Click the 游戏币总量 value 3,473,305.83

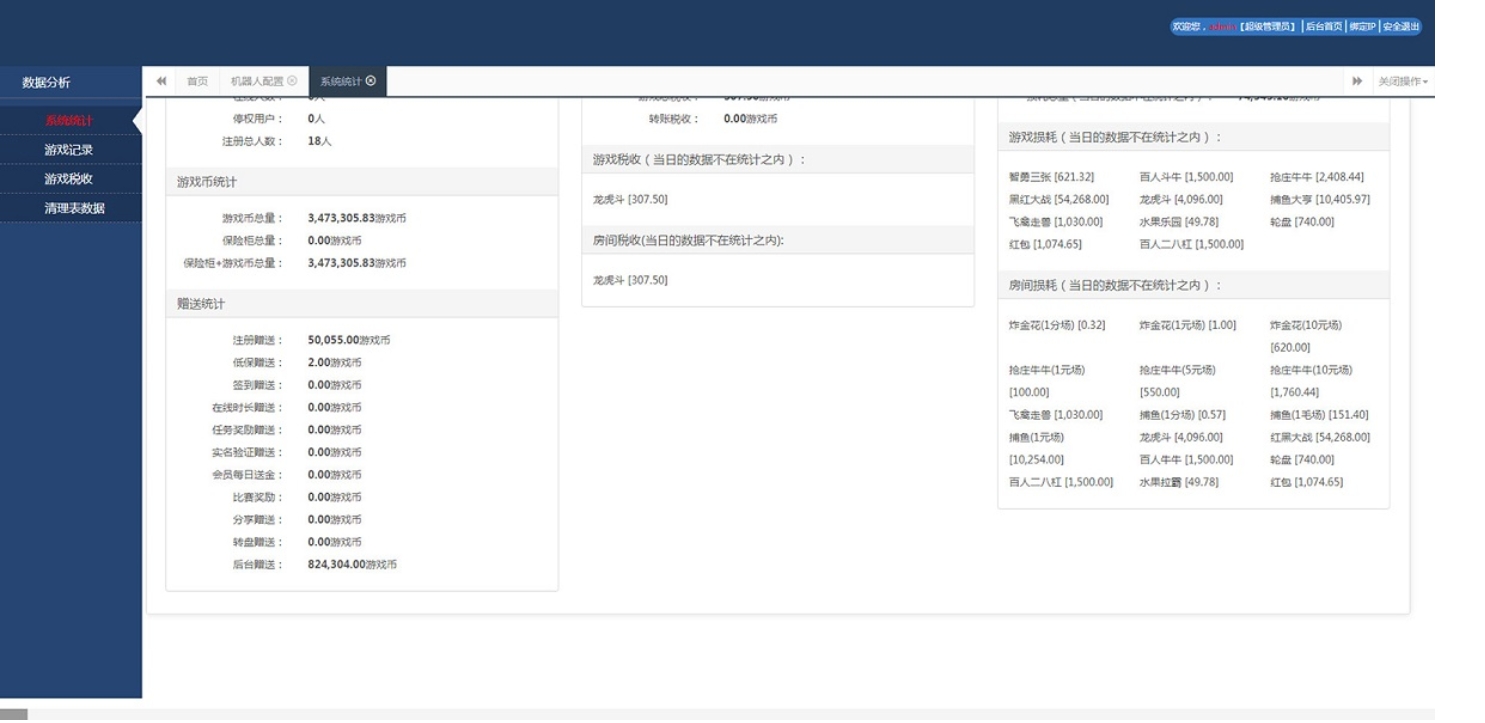point(341,218)
